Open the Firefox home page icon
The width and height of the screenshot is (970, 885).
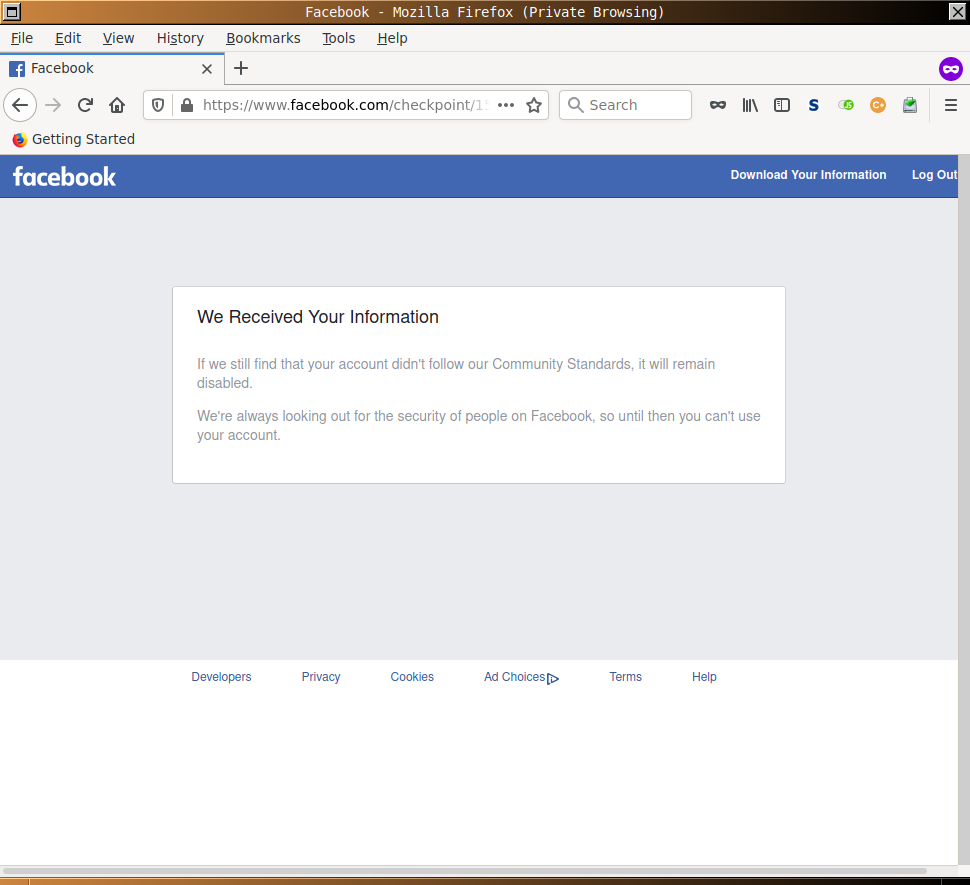[x=117, y=105]
